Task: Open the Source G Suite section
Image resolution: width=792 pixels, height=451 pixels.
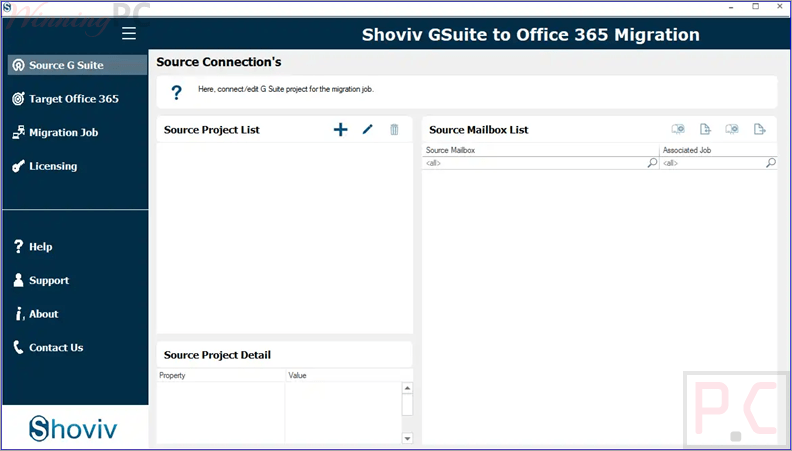Action: [77, 65]
